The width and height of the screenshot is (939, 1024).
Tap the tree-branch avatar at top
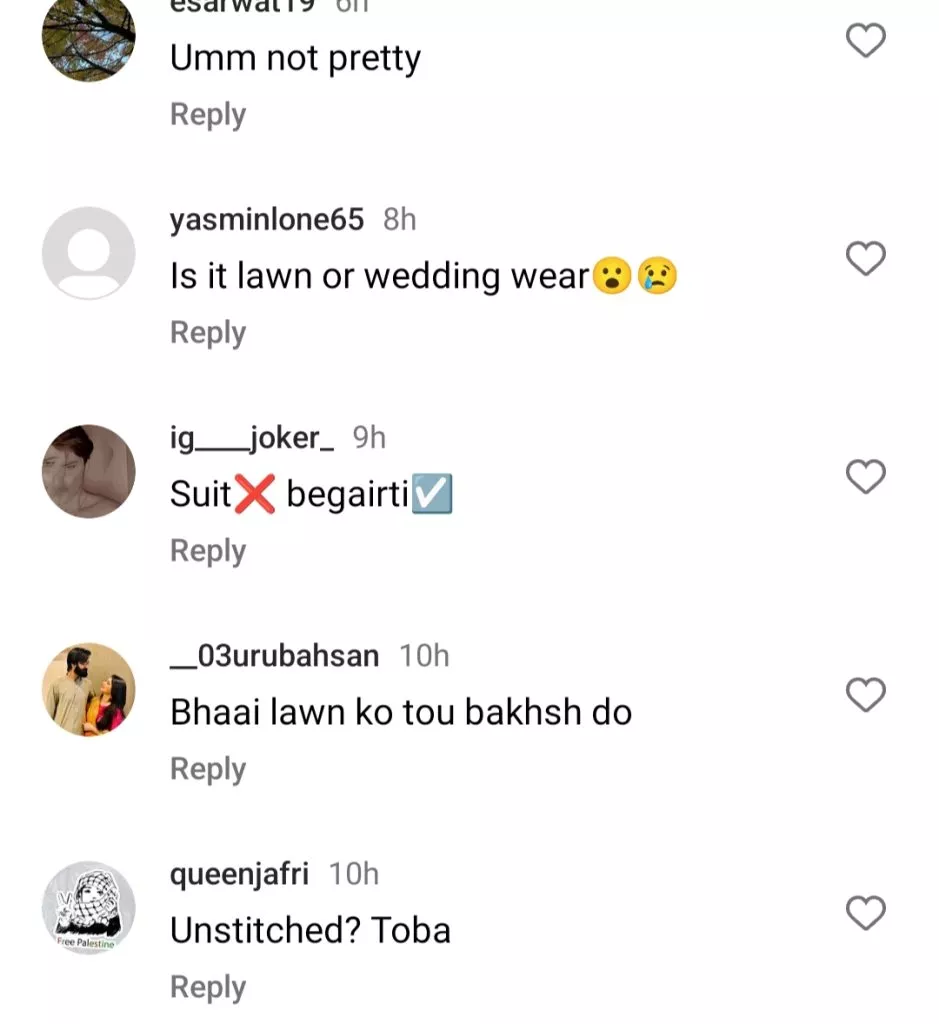click(x=88, y=36)
